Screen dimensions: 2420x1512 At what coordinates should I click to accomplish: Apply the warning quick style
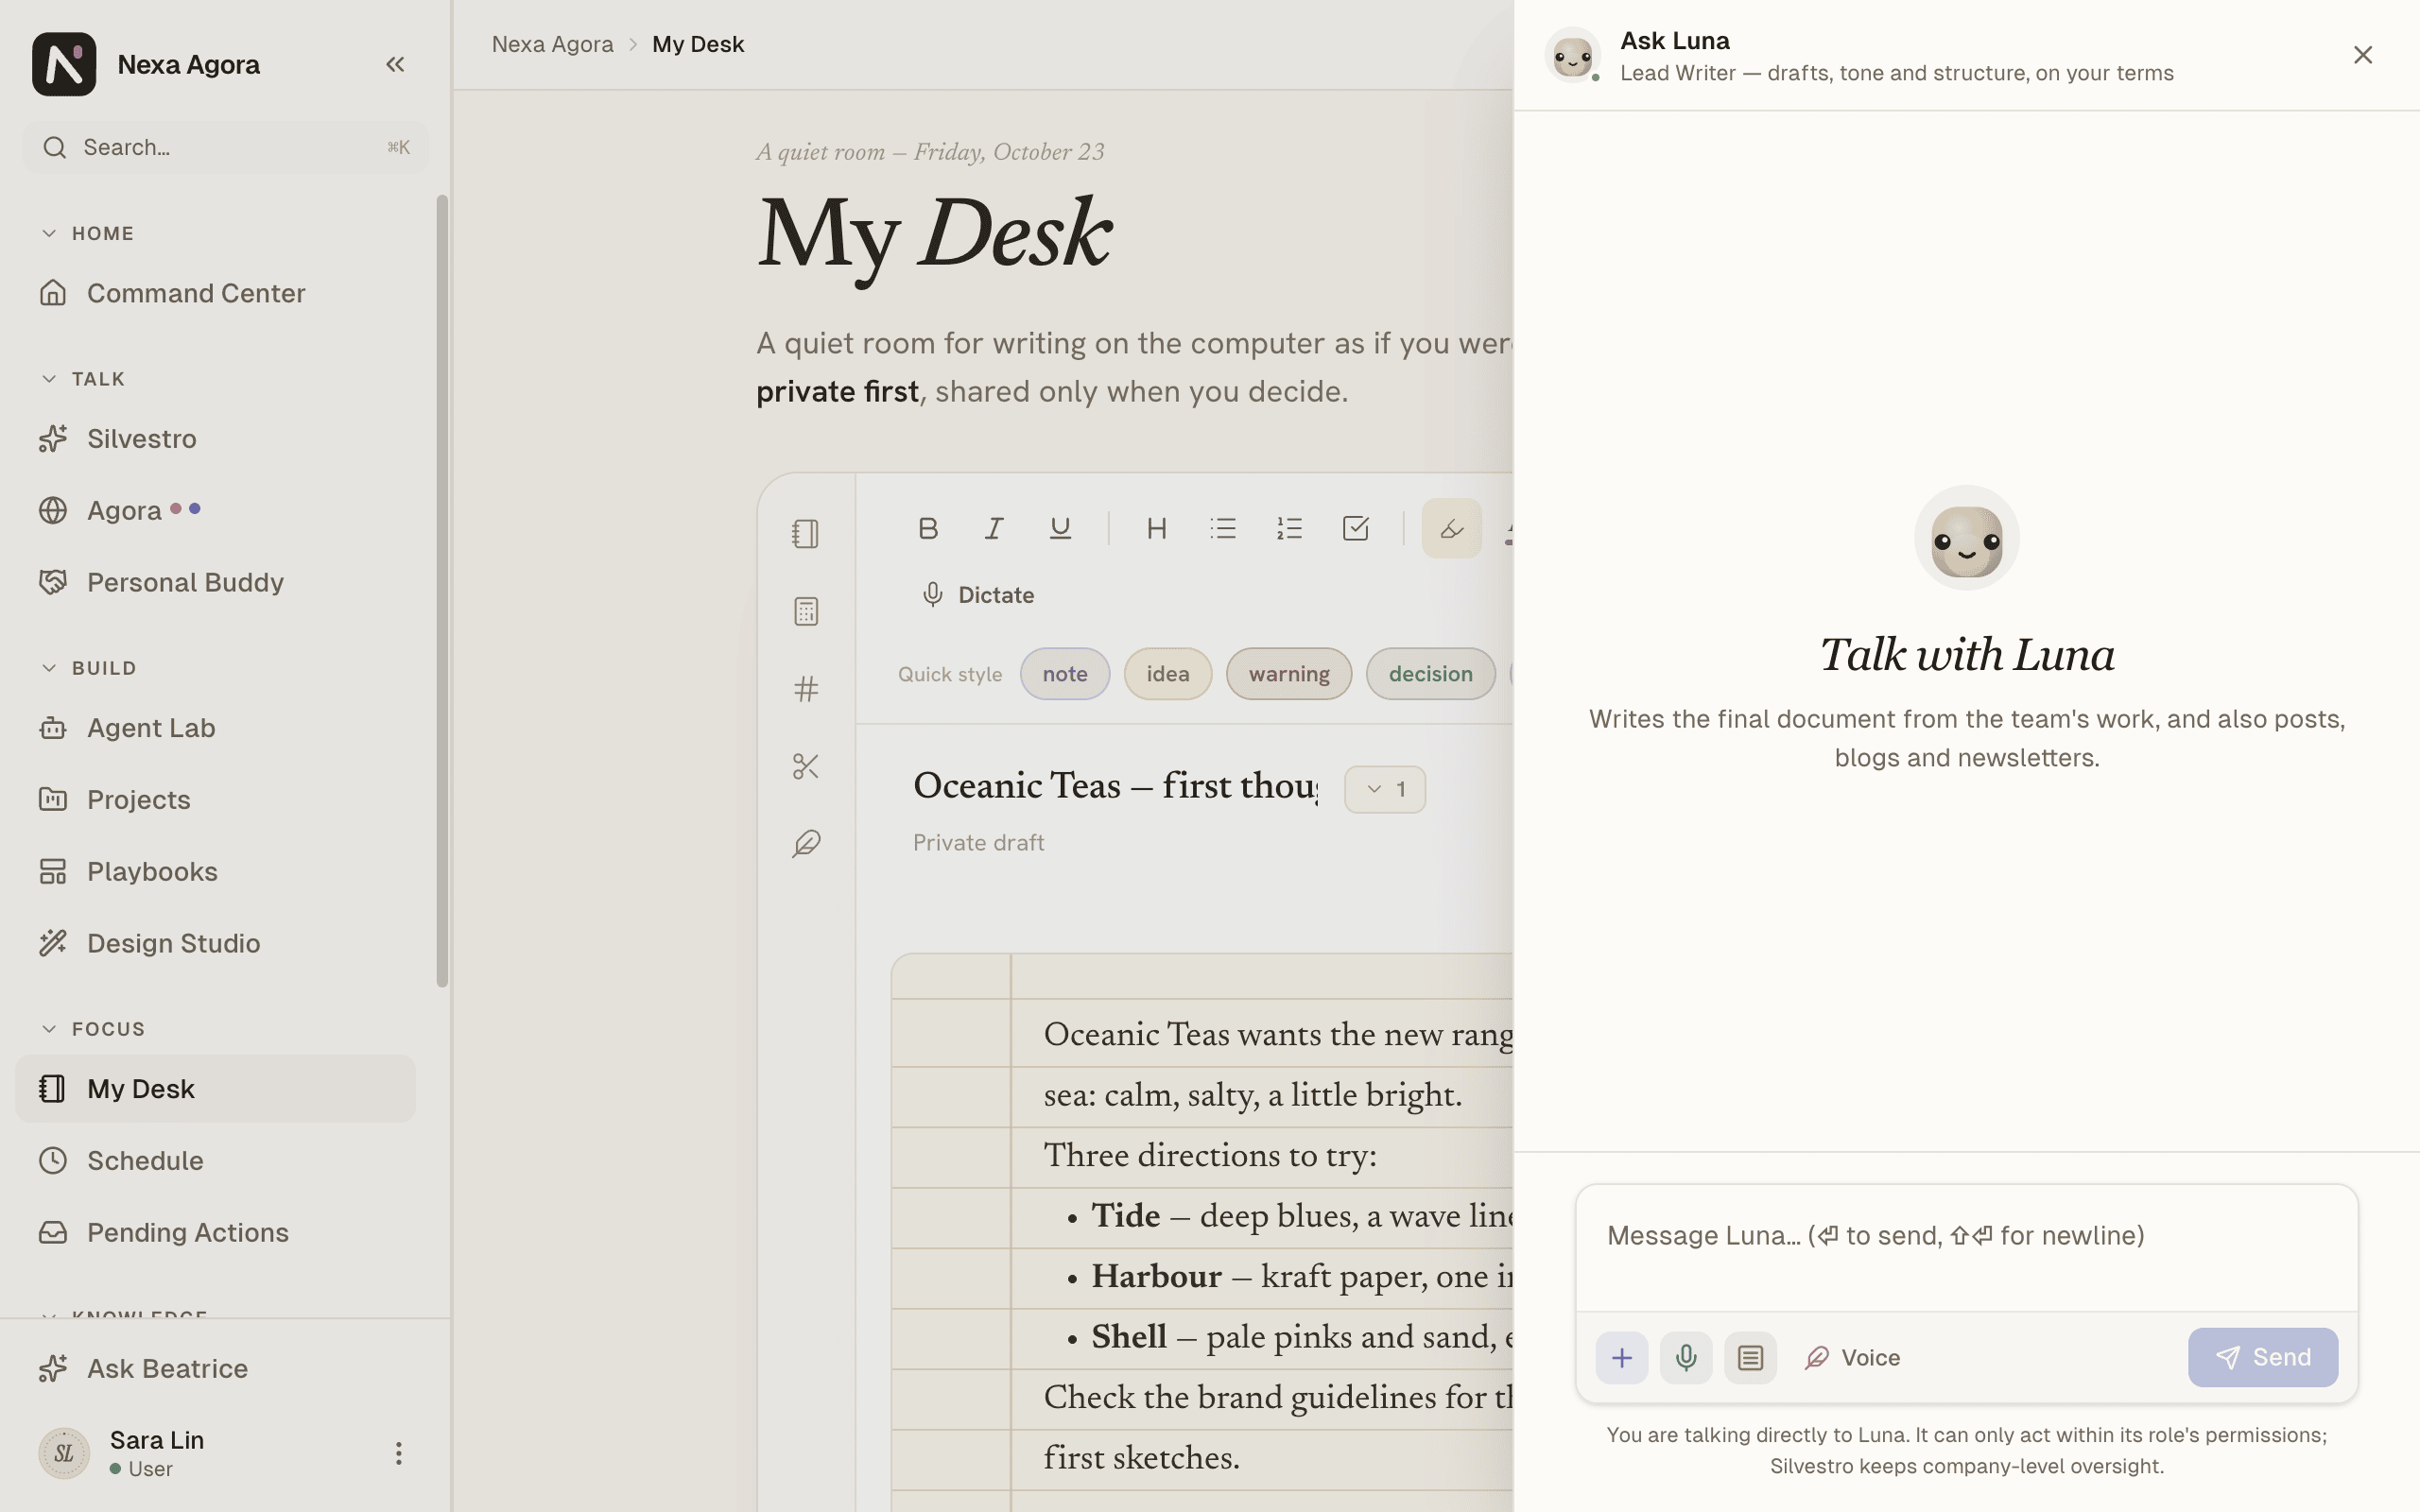[x=1289, y=674]
